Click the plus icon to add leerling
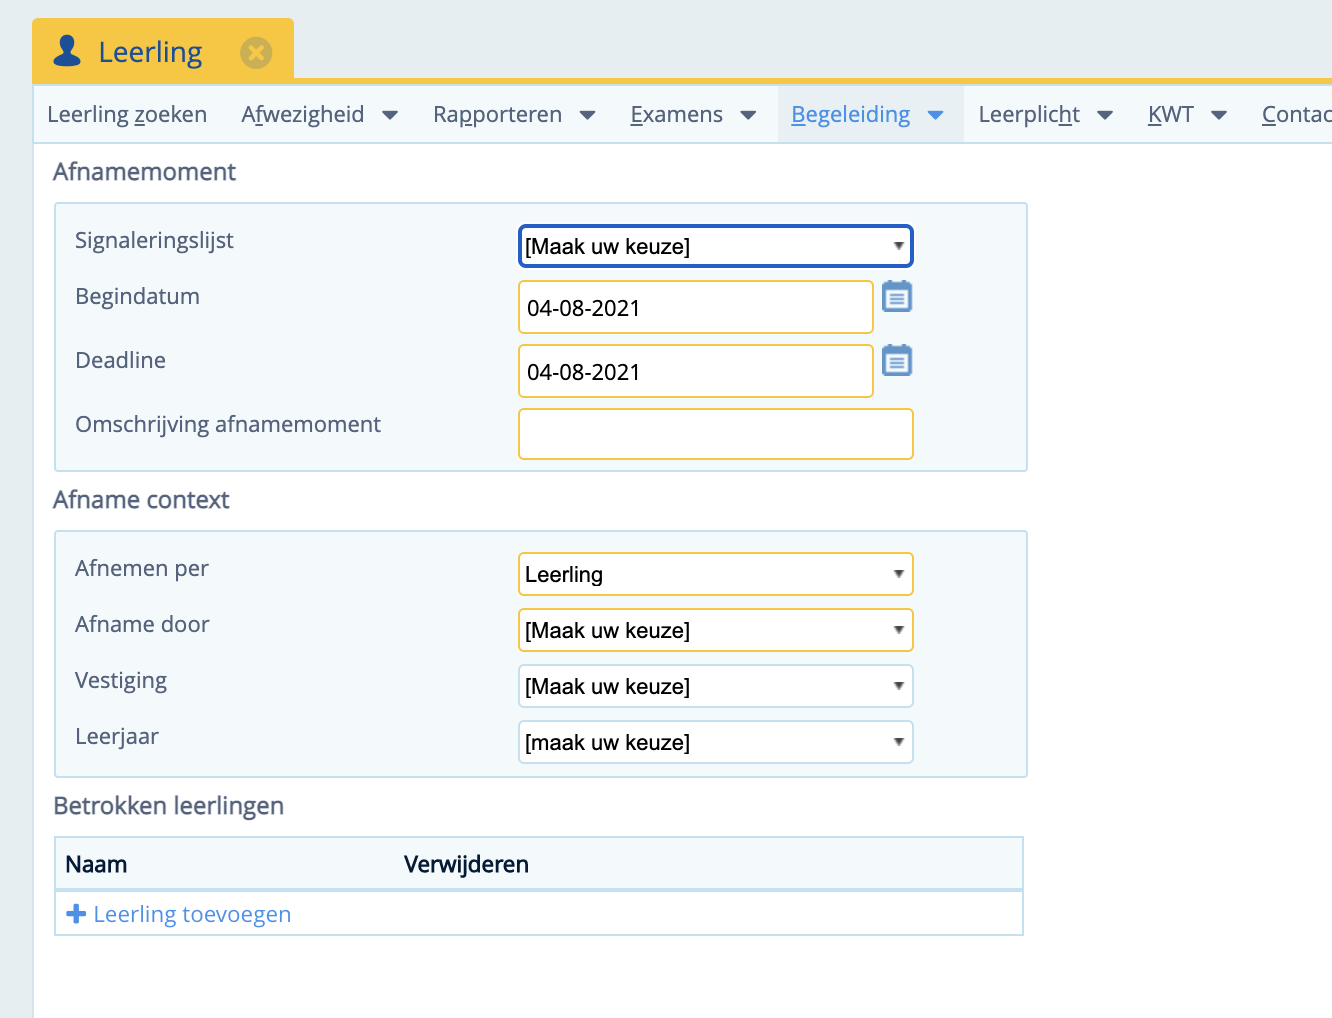 click(x=75, y=914)
